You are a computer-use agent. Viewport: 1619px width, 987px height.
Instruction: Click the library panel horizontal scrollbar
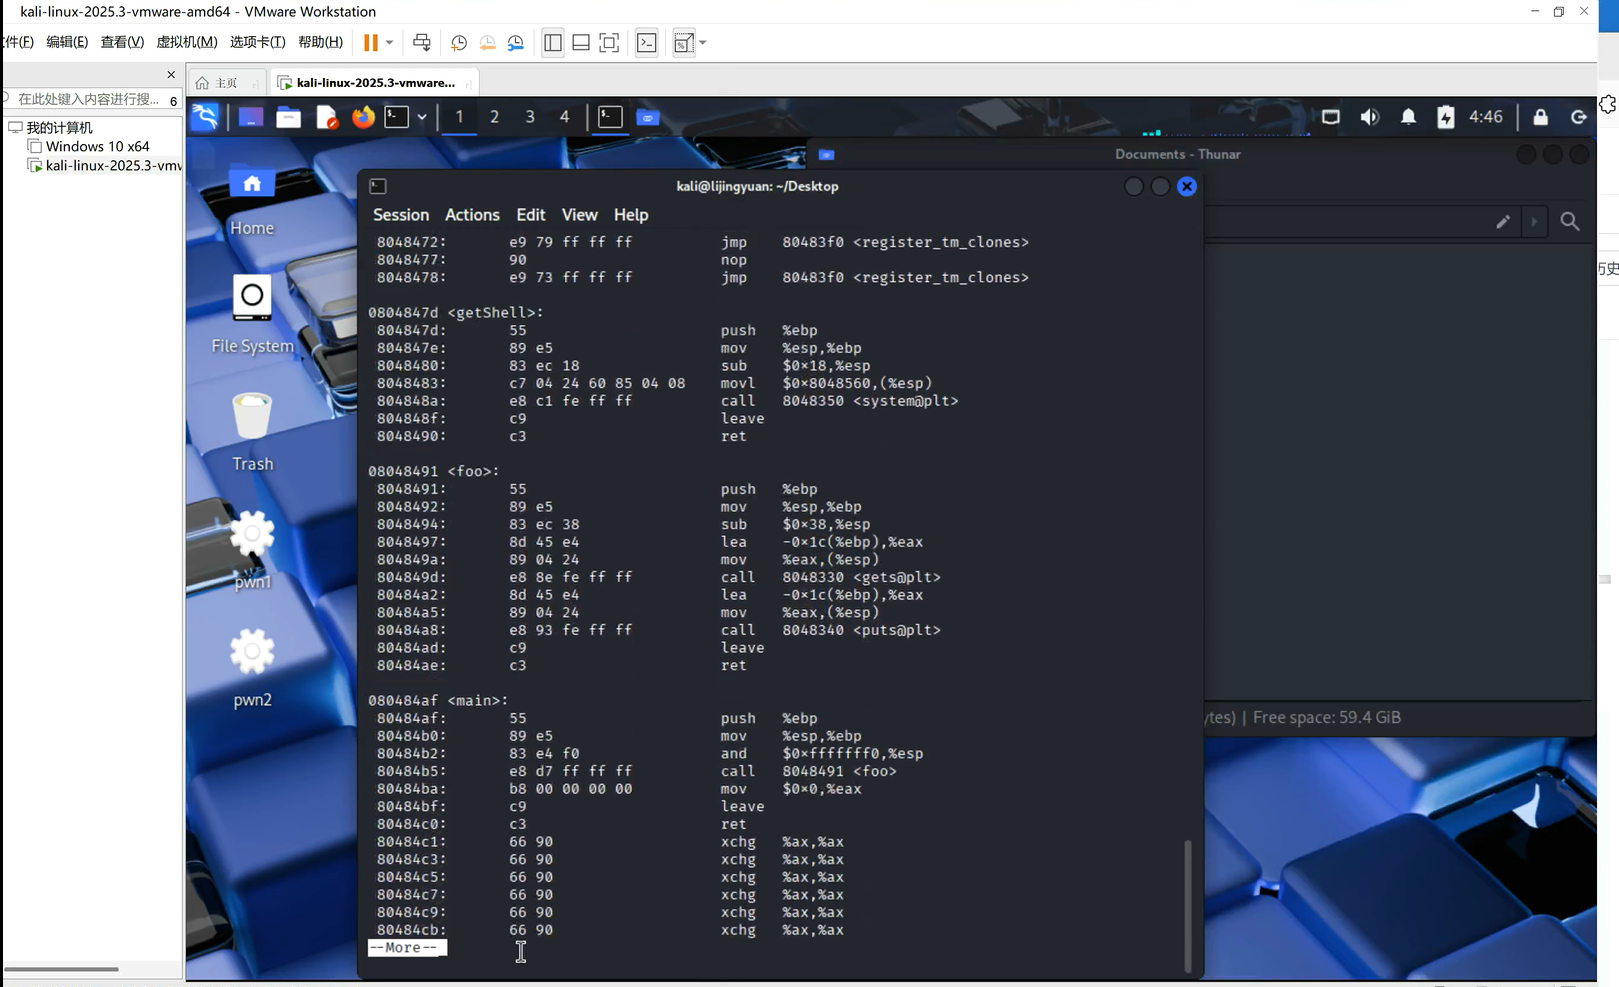[x=62, y=969]
